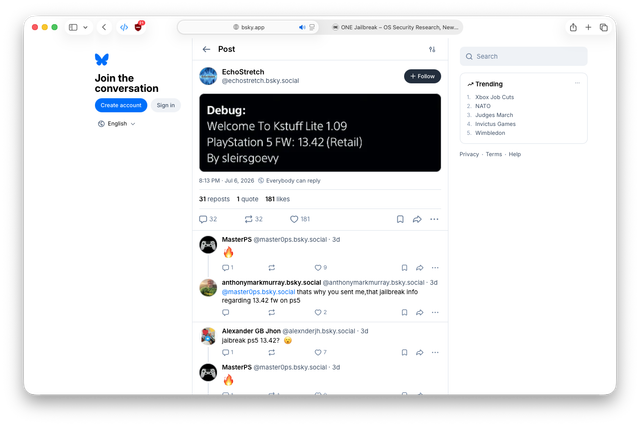
Task: Open the @echostretch.bsky.social handle
Action: coord(260,81)
